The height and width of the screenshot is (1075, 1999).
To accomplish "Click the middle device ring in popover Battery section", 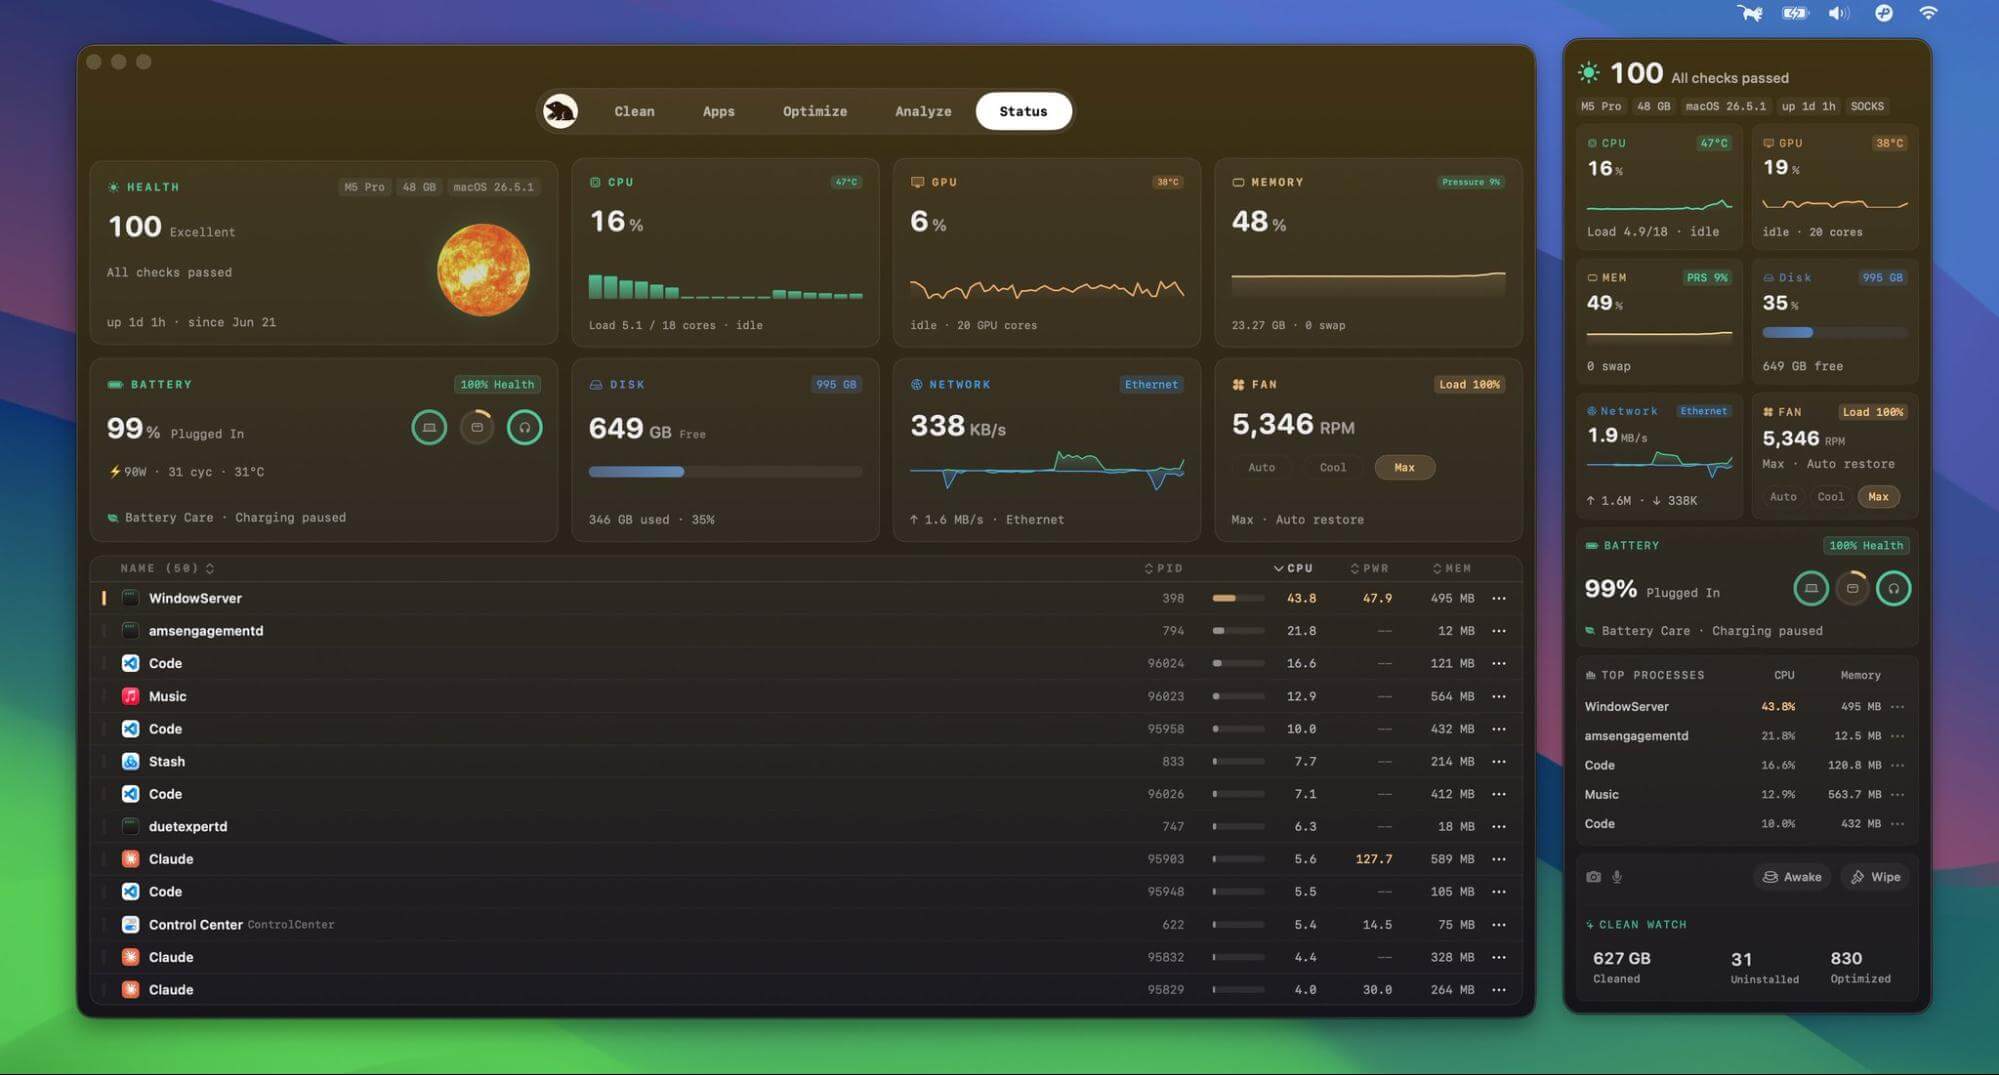I will click(x=1852, y=589).
